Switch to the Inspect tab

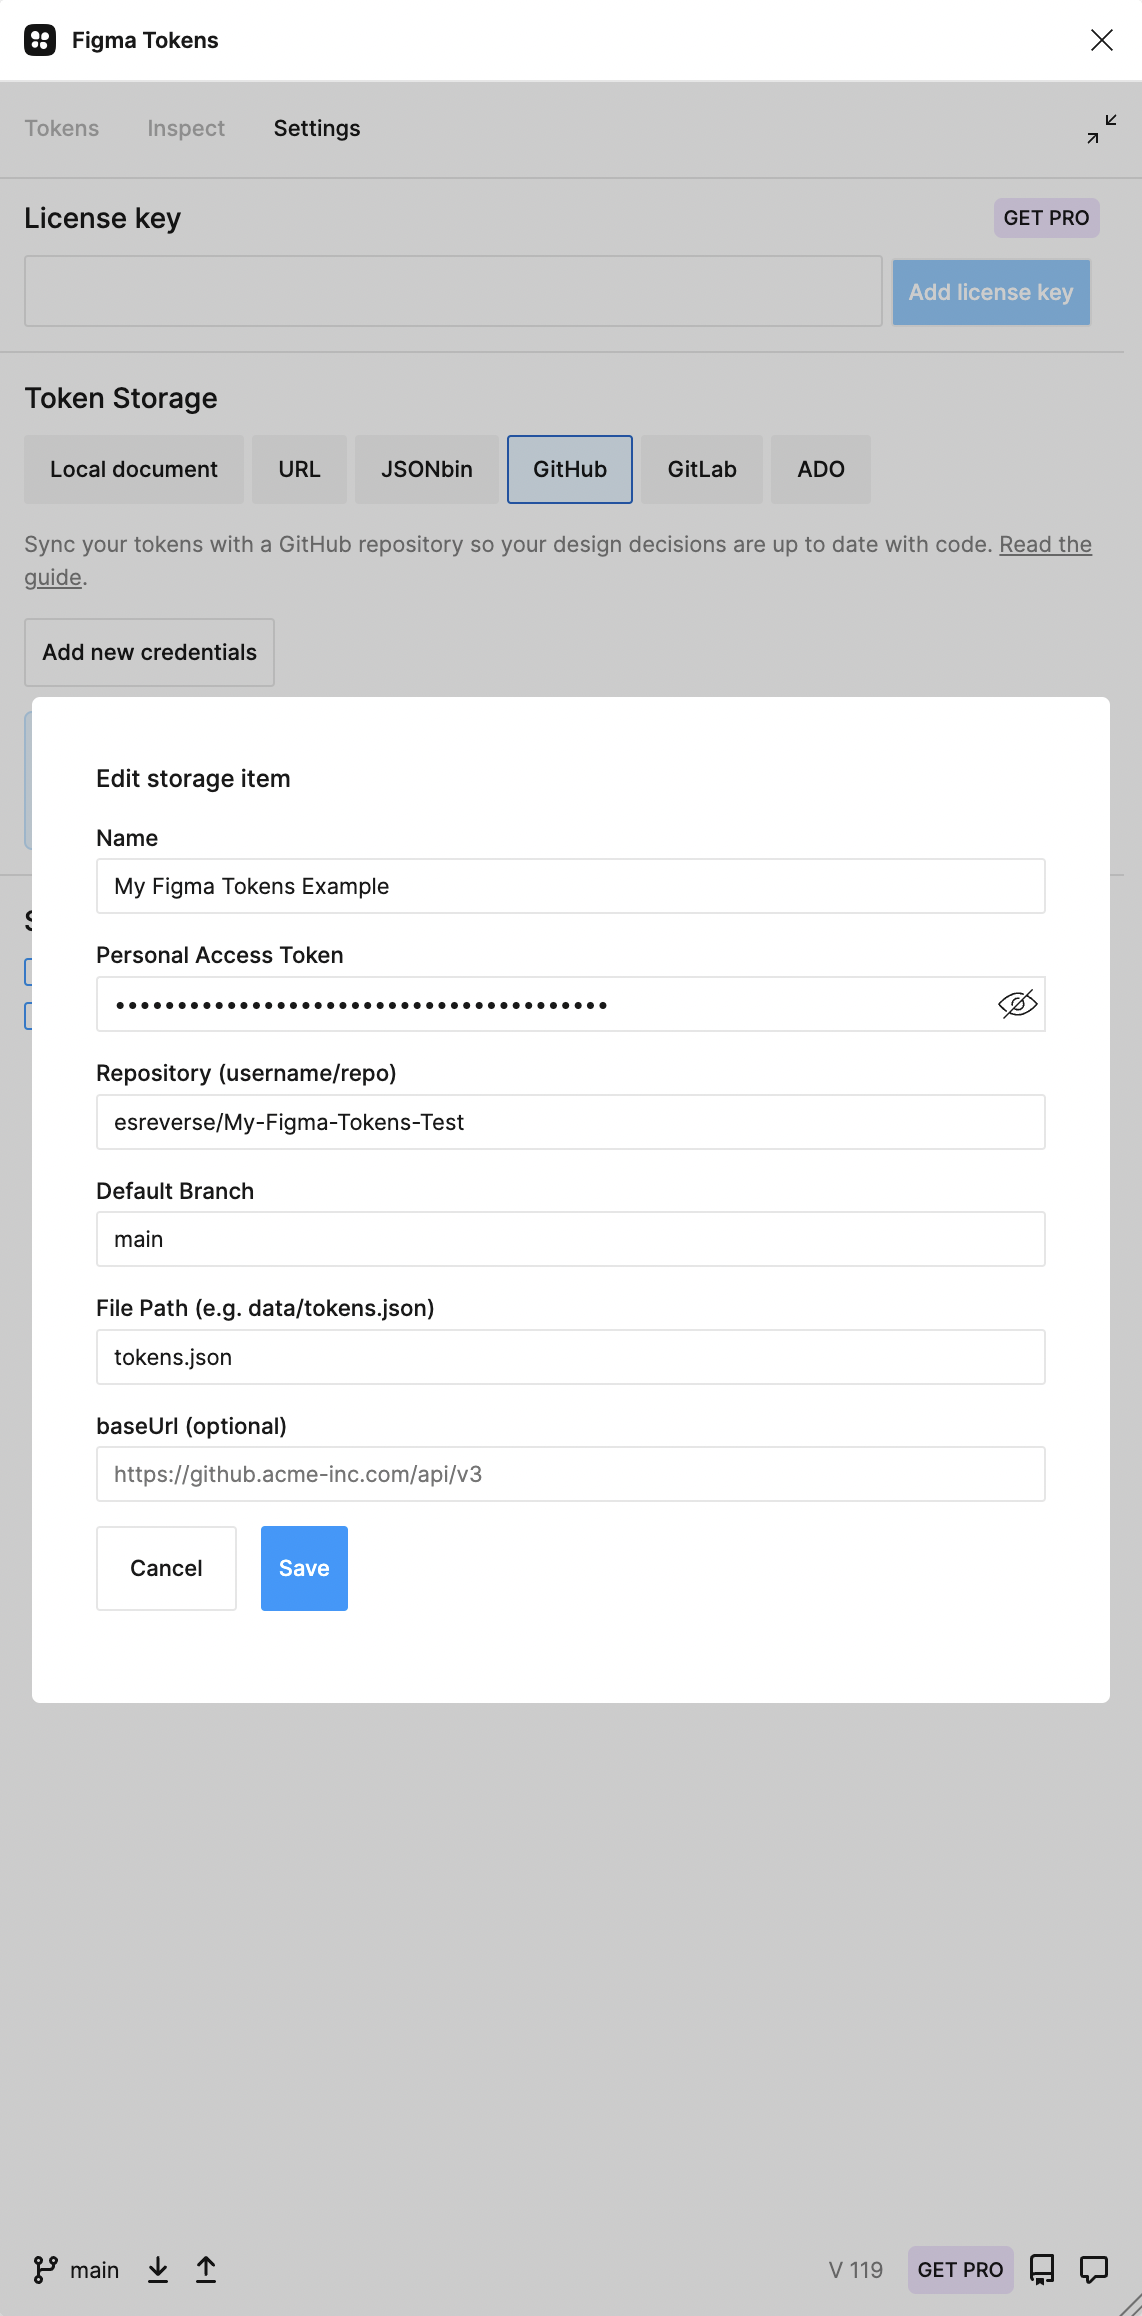pyautogui.click(x=186, y=128)
